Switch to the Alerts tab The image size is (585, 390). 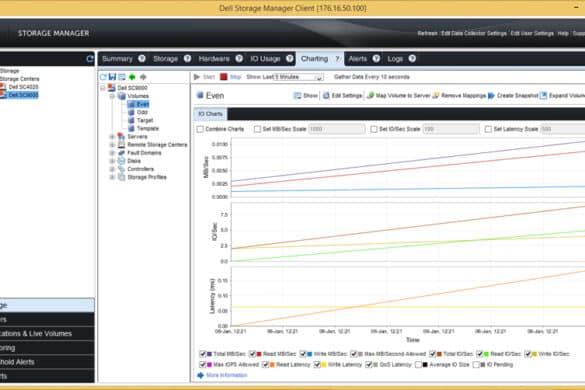(x=358, y=59)
